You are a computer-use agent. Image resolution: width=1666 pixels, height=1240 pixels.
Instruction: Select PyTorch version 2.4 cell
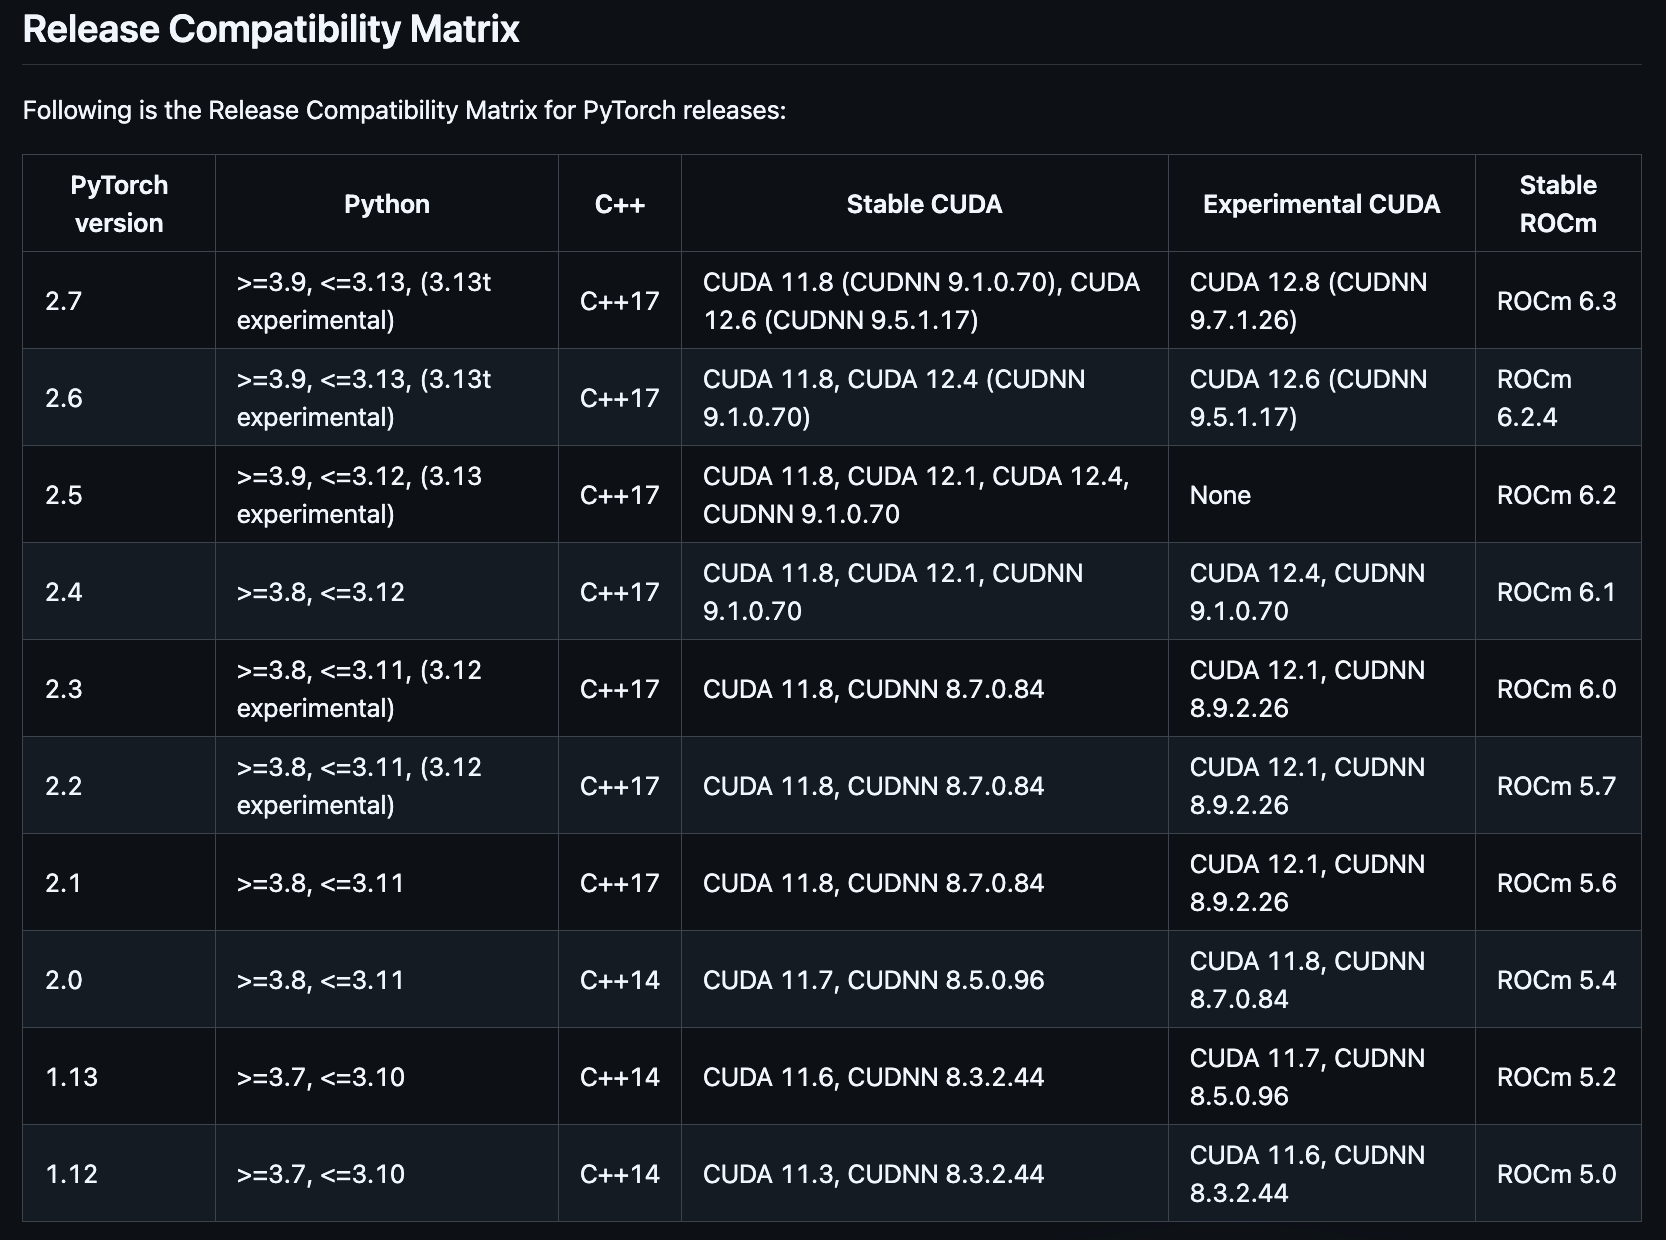click(x=119, y=592)
